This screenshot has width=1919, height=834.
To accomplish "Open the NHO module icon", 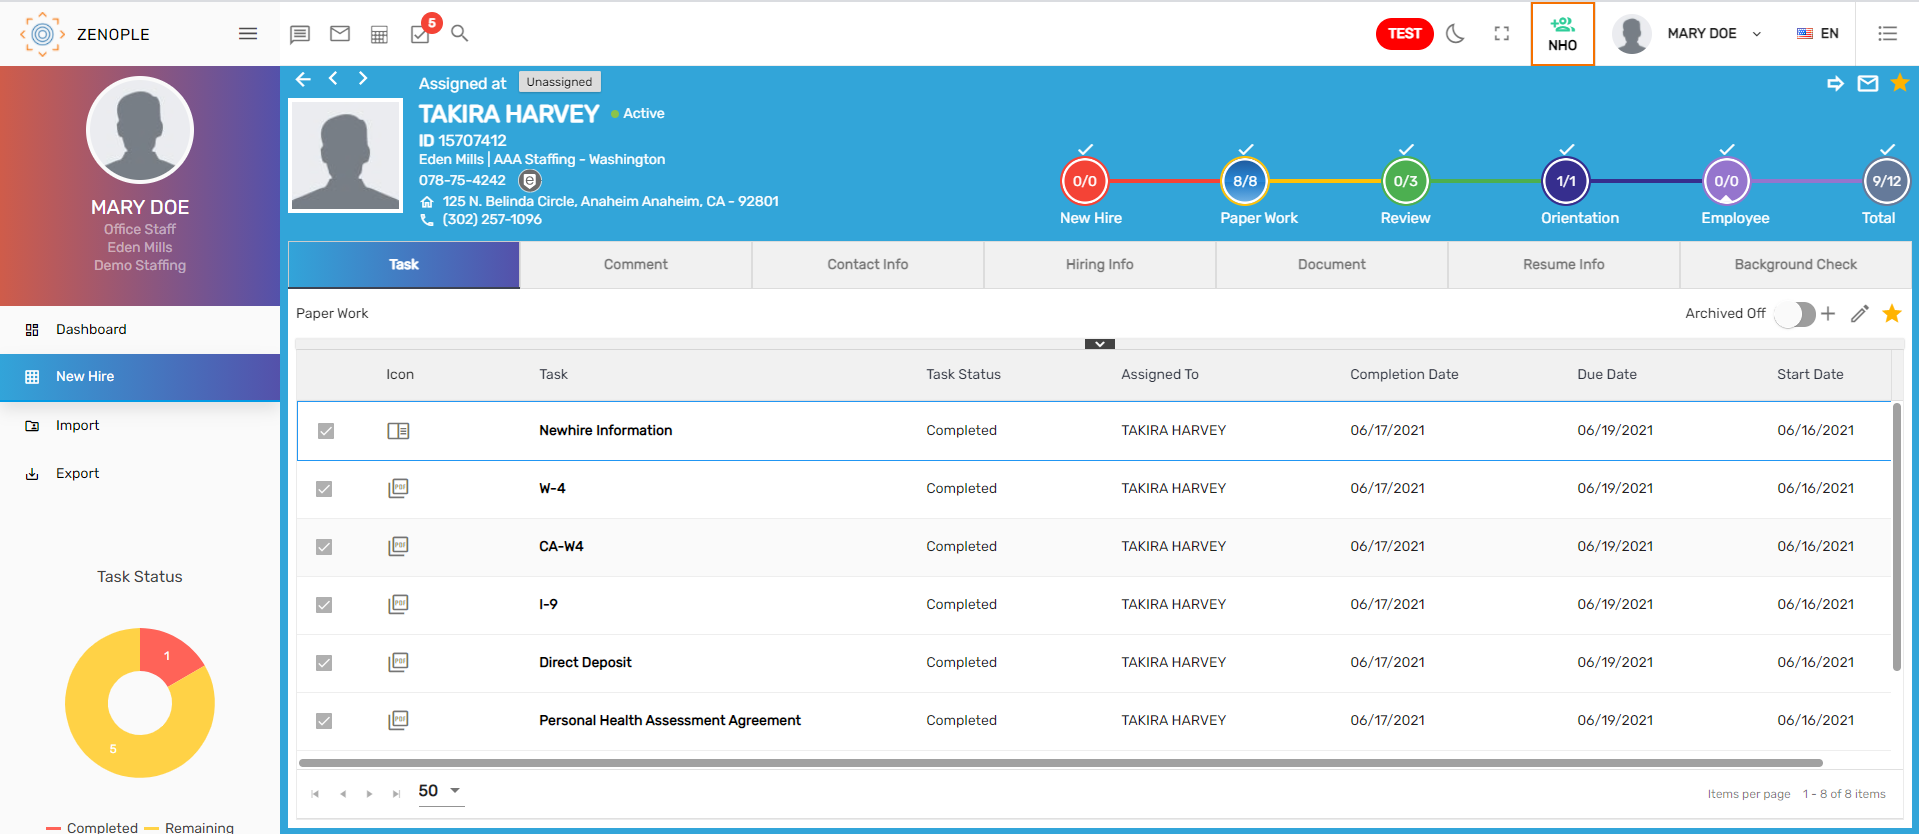I will (1562, 34).
